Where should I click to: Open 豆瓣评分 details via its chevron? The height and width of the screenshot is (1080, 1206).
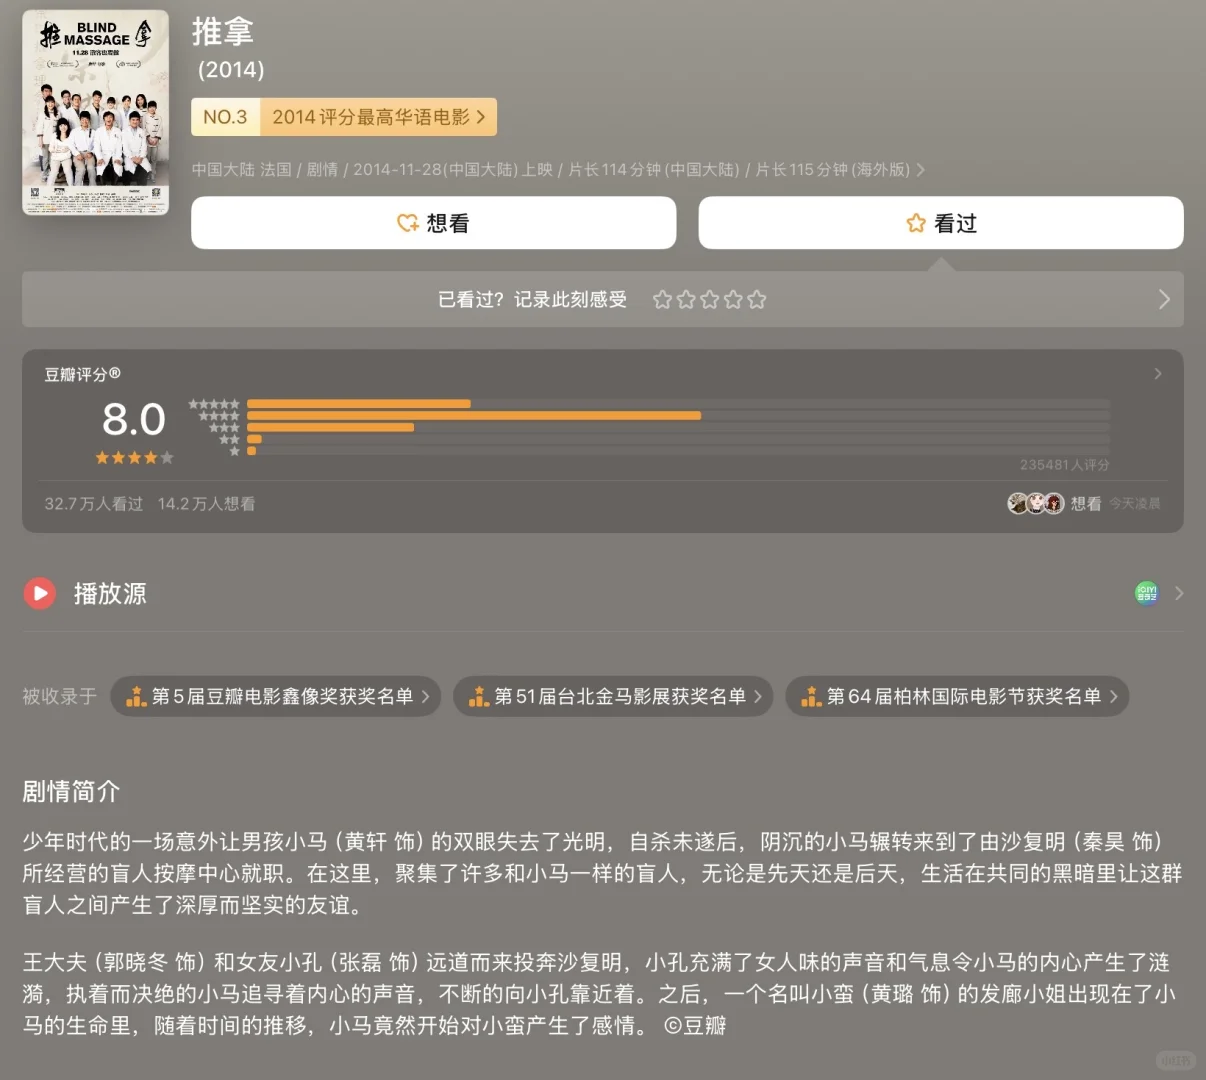click(x=1158, y=373)
